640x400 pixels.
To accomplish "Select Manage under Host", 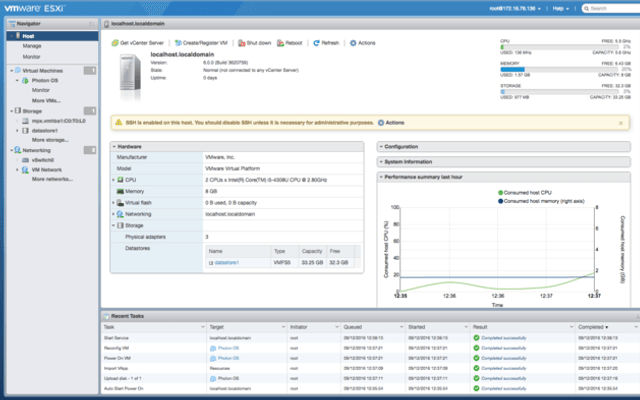I will (32, 46).
